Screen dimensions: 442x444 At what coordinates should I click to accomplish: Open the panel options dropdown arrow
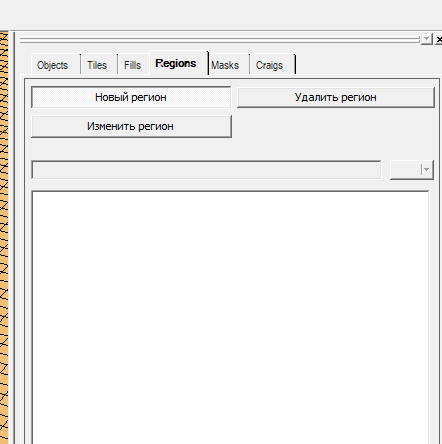coord(426,39)
